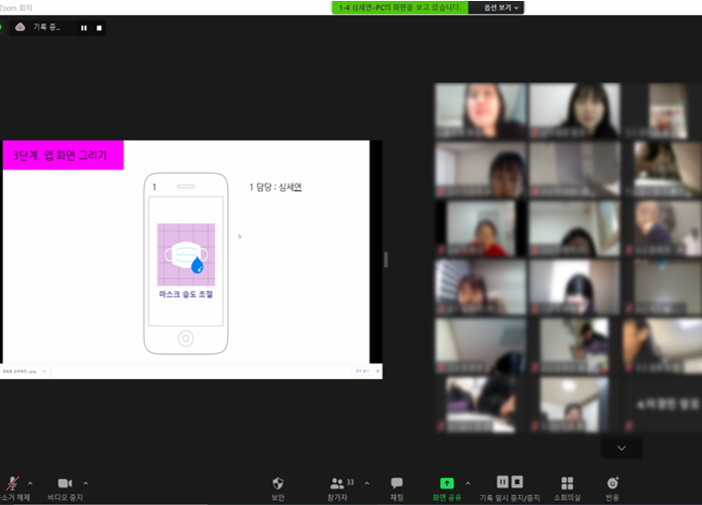Click the downloaded png file in download bar
702x505 pixels.
[x=19, y=371]
